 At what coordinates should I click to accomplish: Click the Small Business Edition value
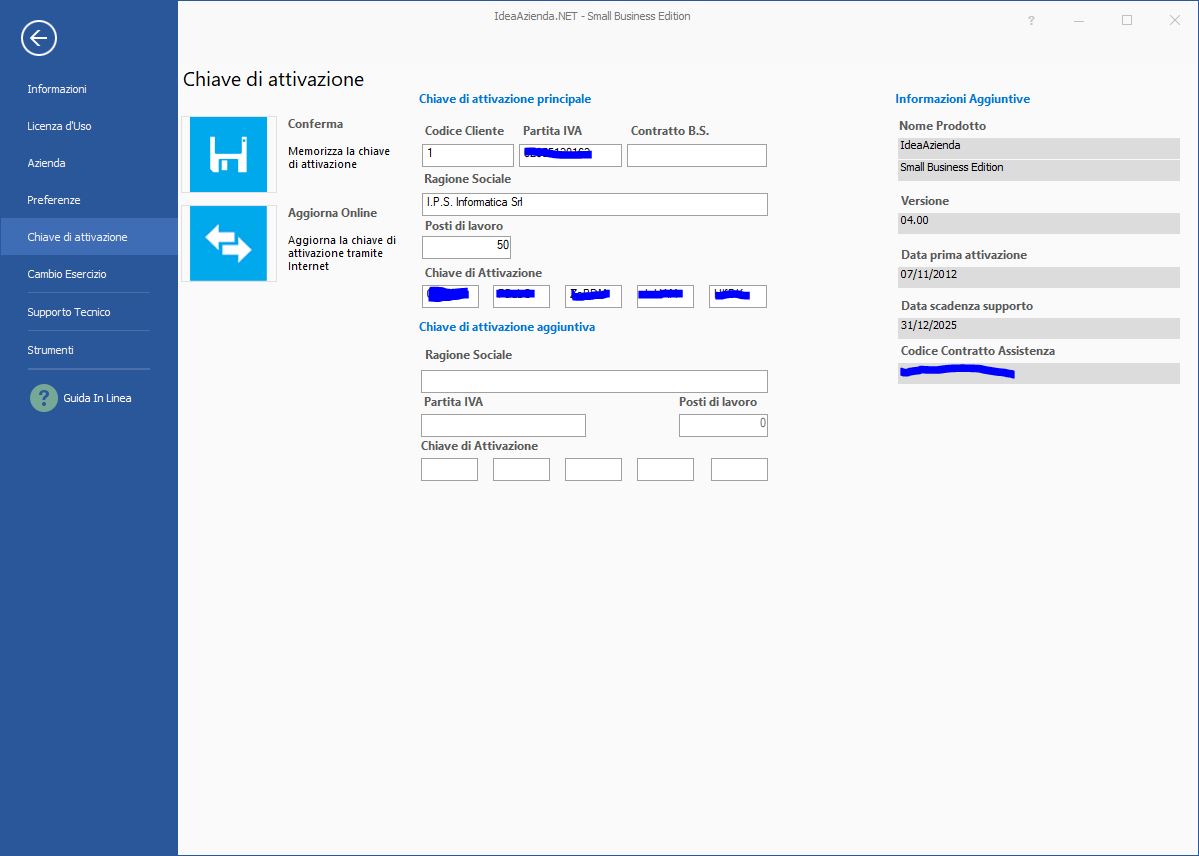(1038, 169)
